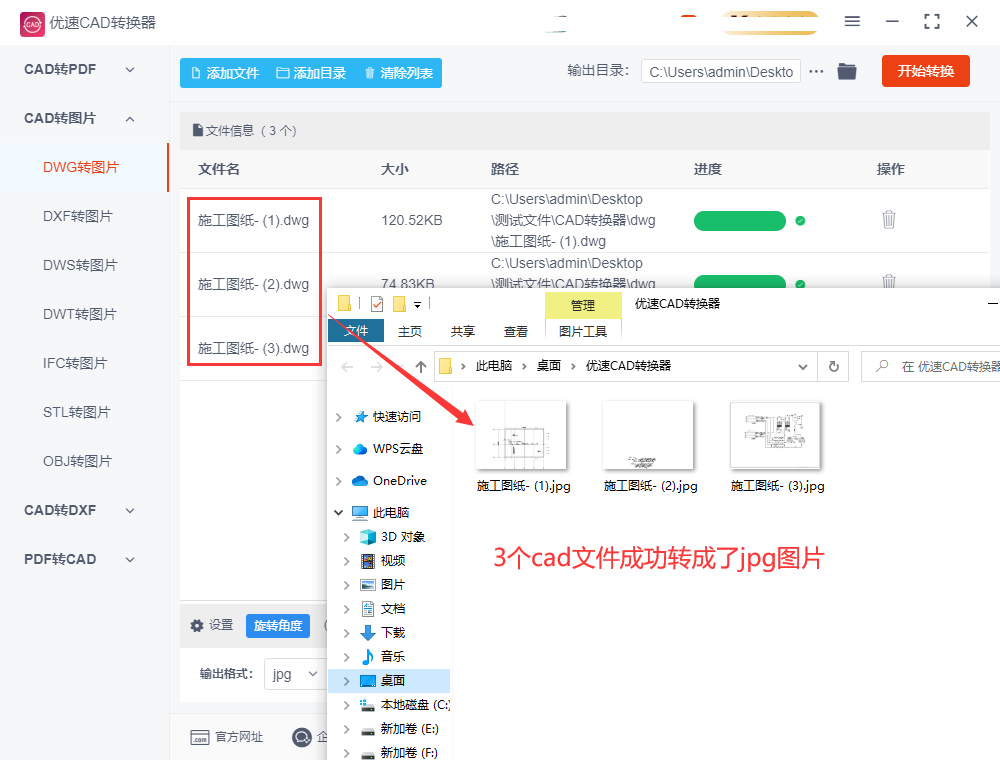1000x760 pixels.
Task: Open the 文件 tab in Explorer ribbon
Action: coord(356,331)
